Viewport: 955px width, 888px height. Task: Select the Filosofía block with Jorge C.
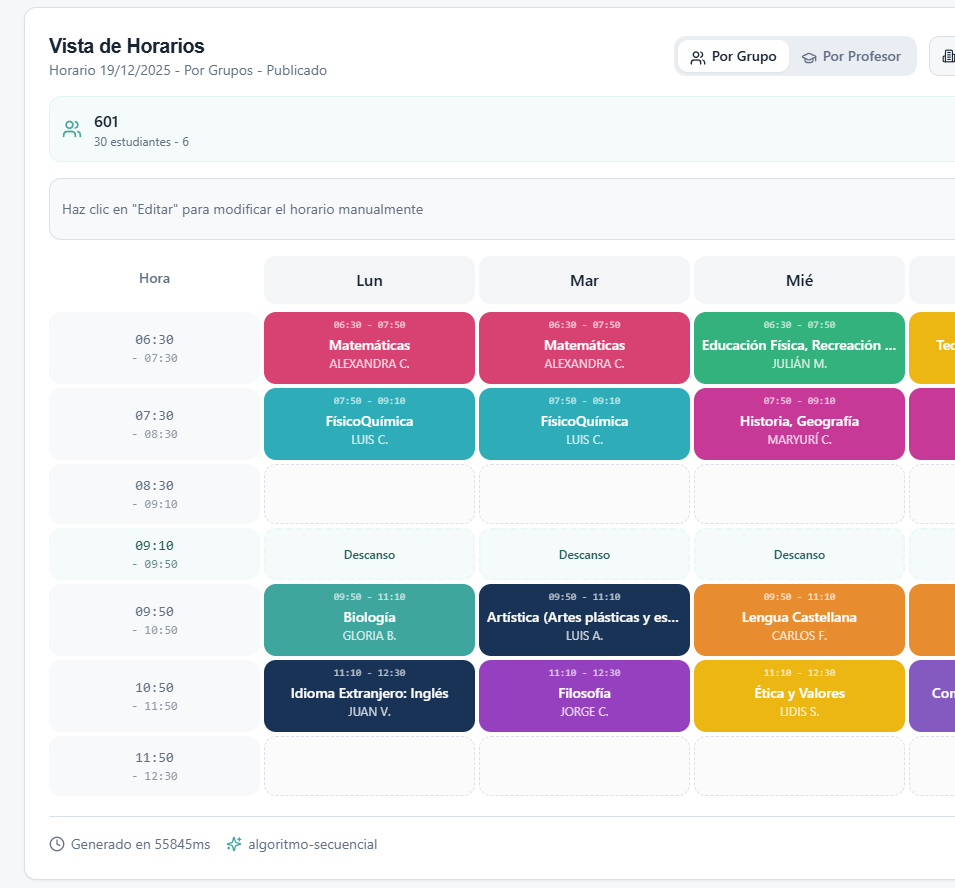coord(584,696)
